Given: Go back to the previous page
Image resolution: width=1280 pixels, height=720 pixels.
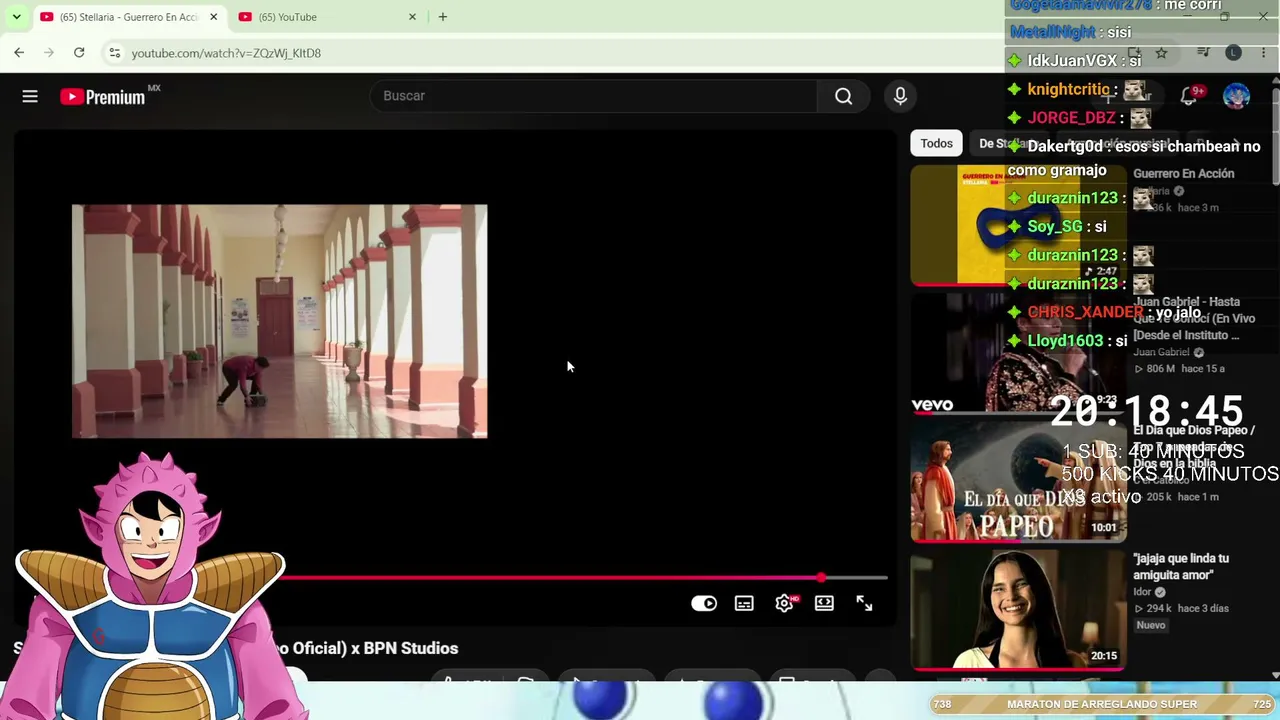Looking at the screenshot, I should (19, 53).
